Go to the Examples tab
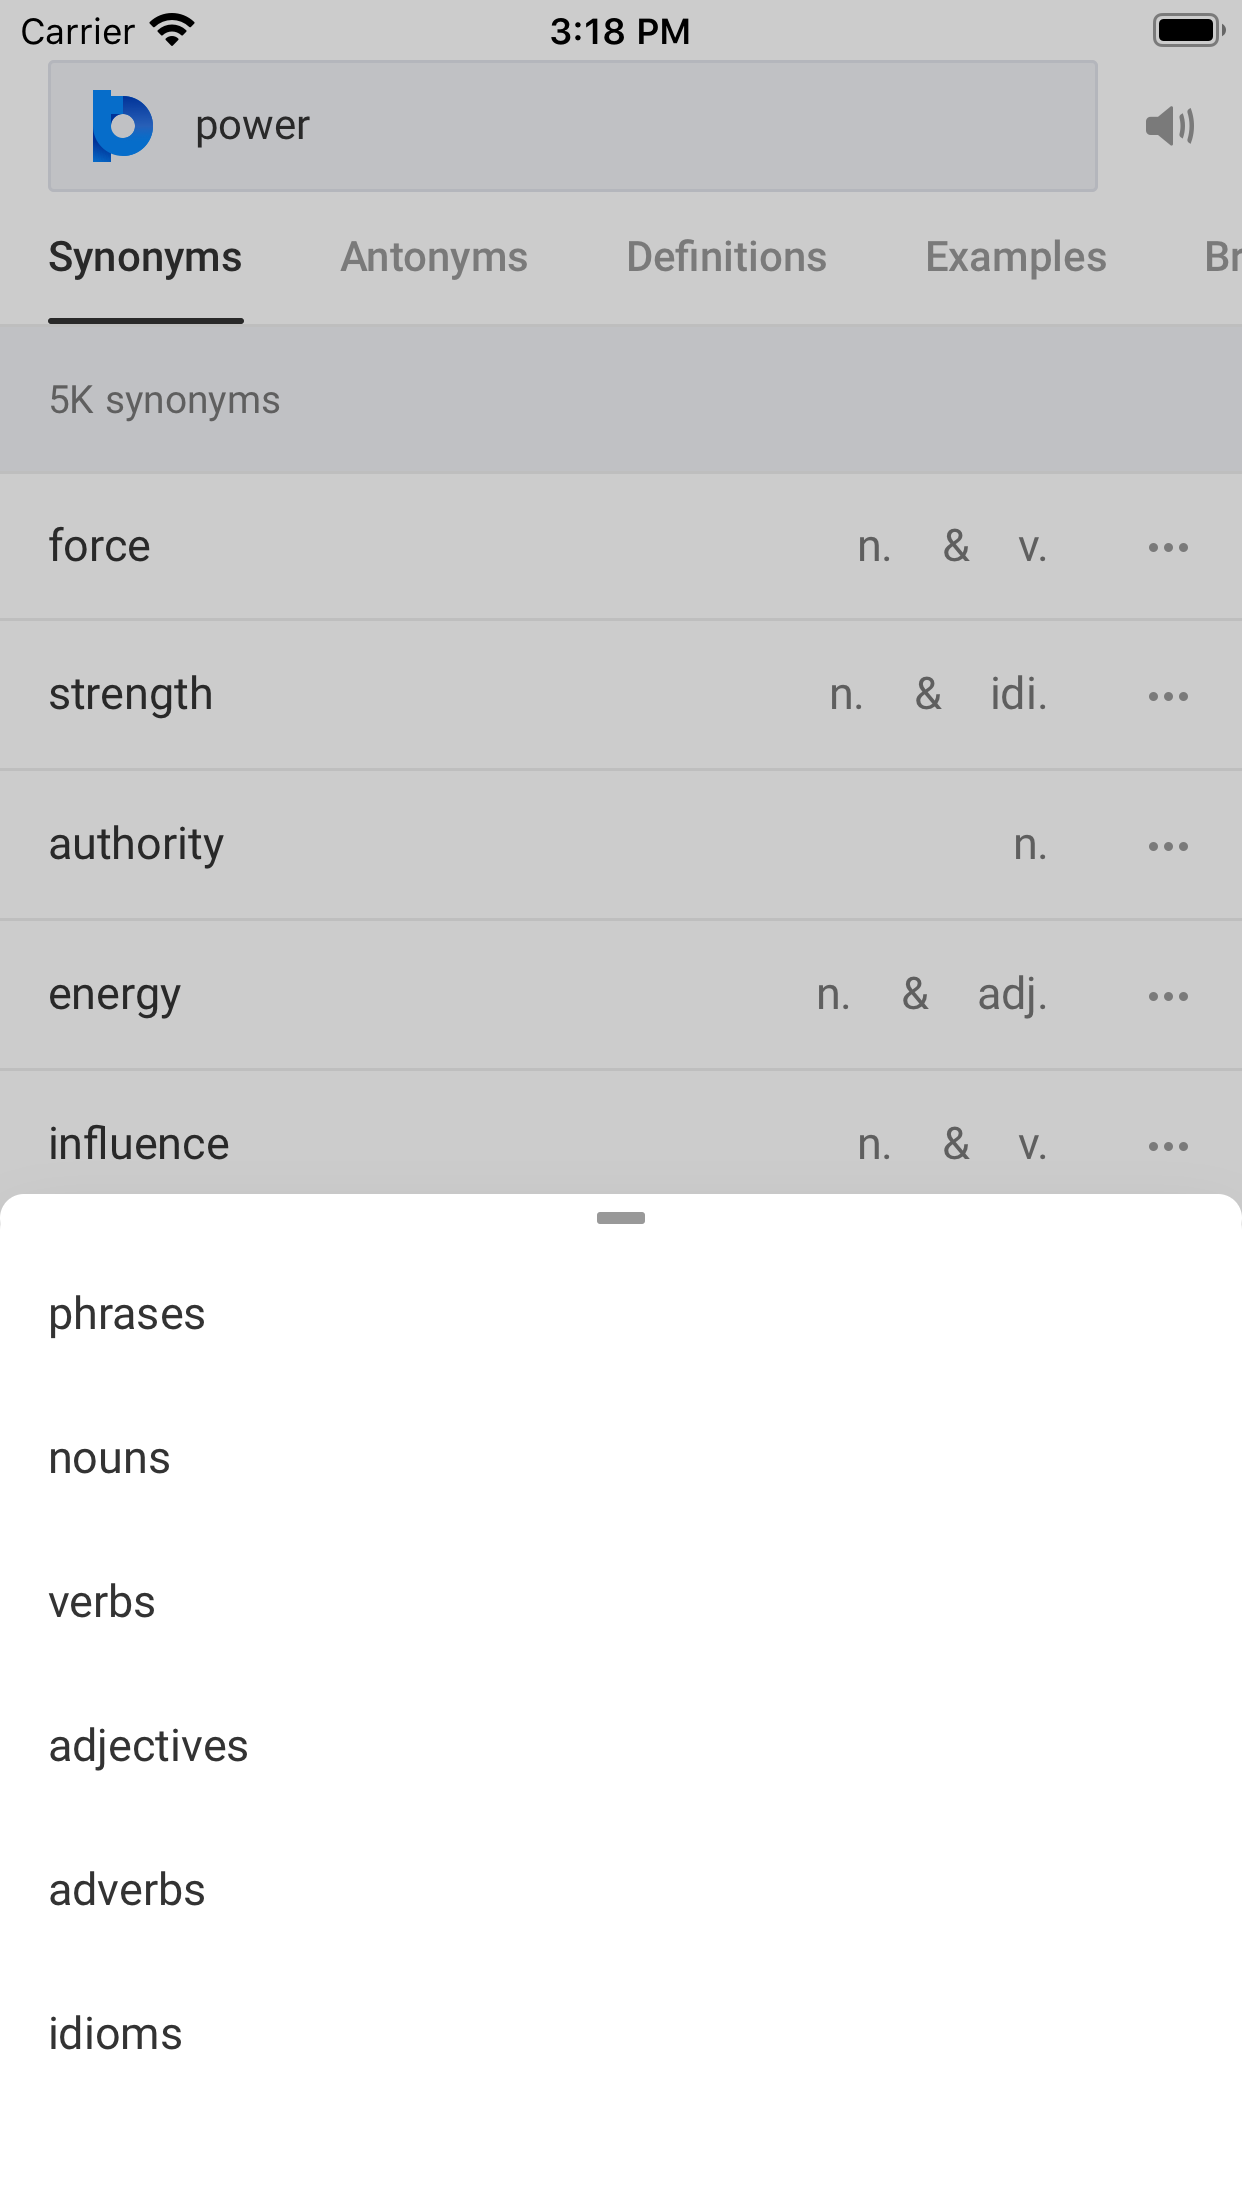 click(x=1015, y=258)
